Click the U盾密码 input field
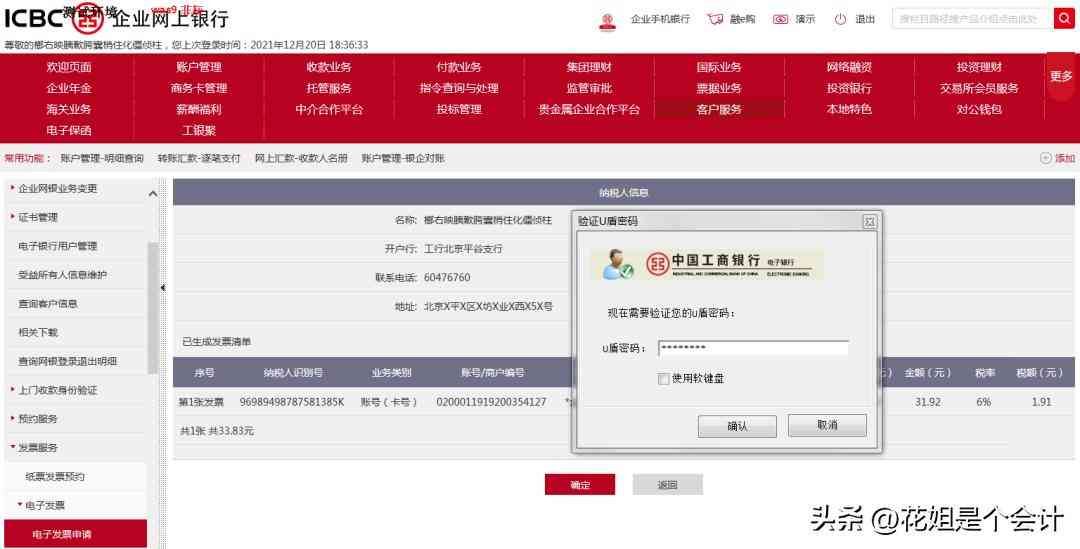The image size is (1080, 549). pyautogui.click(x=753, y=348)
